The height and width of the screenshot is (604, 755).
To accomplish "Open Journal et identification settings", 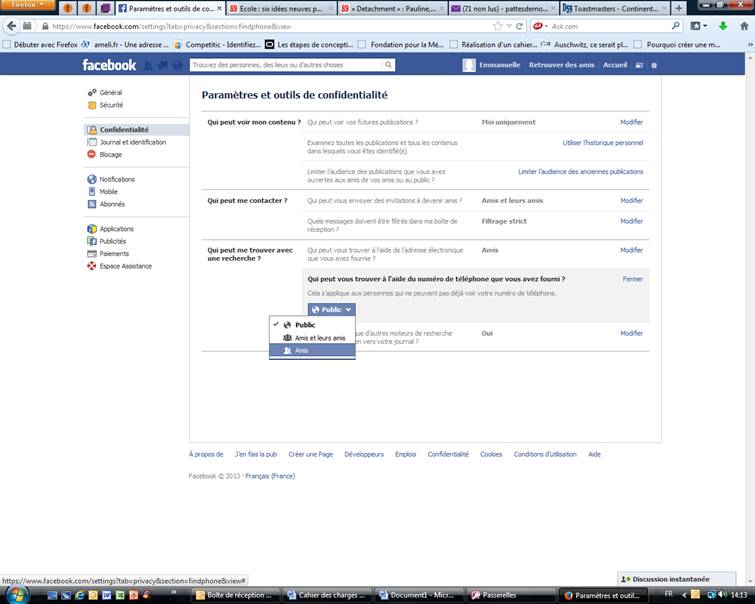I will [132, 142].
